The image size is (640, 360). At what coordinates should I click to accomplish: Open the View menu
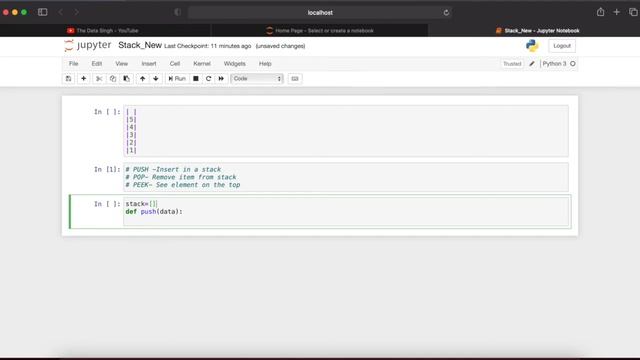tap(121, 64)
